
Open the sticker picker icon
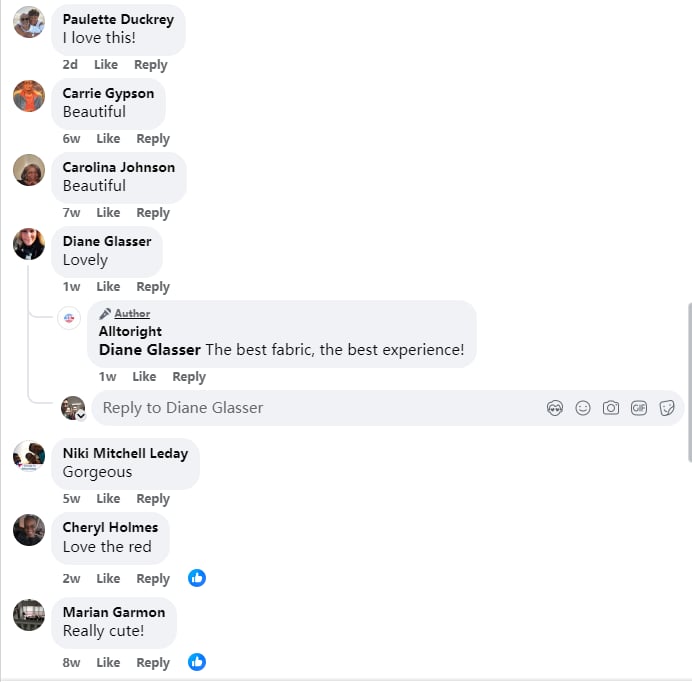pos(667,408)
